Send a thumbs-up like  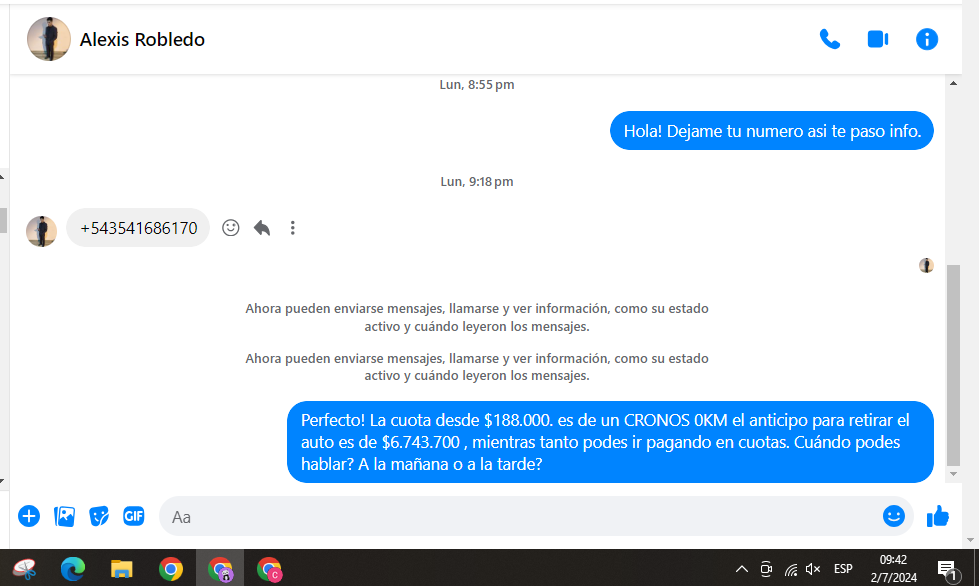(x=938, y=516)
